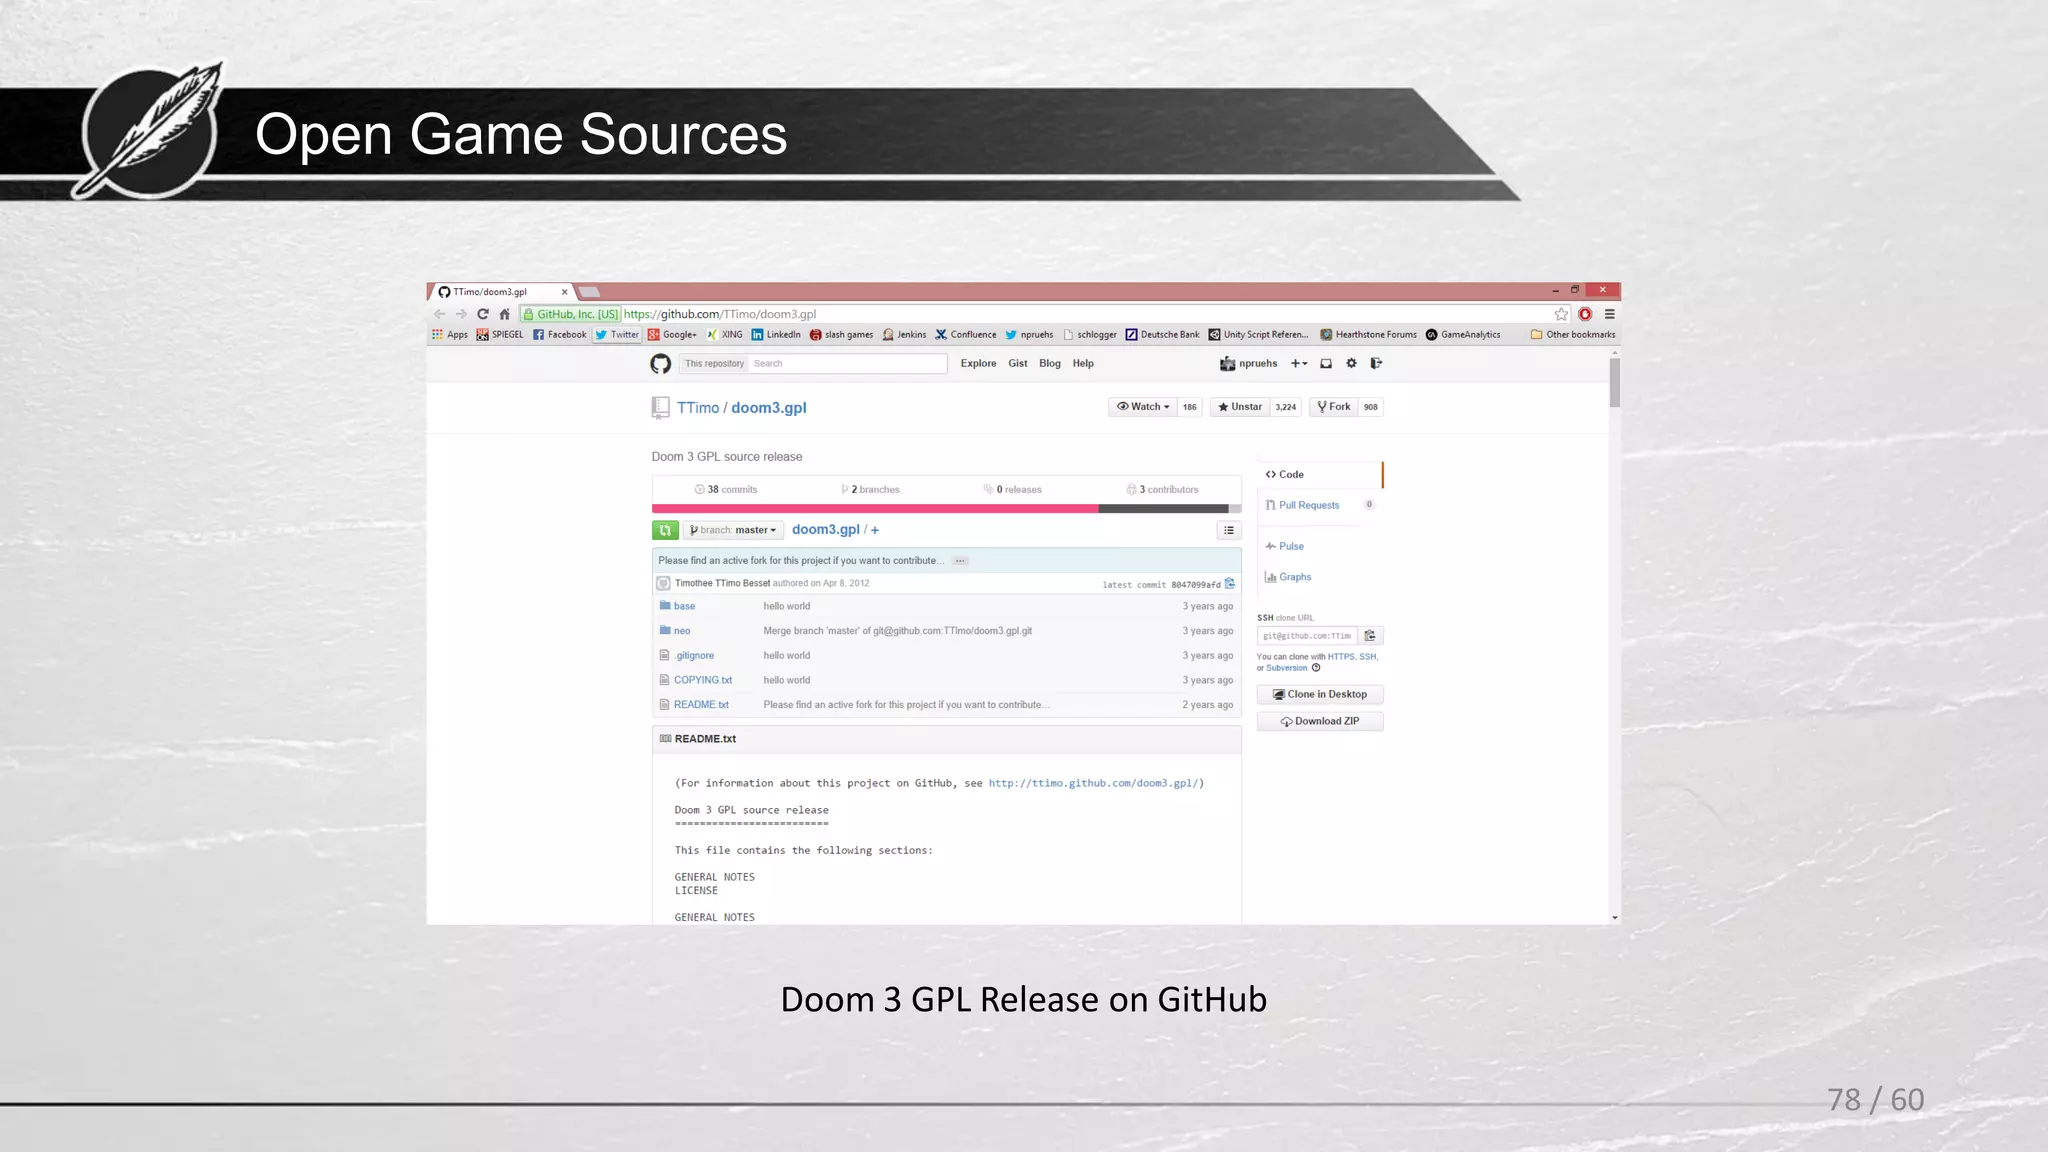Viewport: 2048px width, 1152px height.
Task: Click the red Opera-style extension icon
Action: (1585, 314)
